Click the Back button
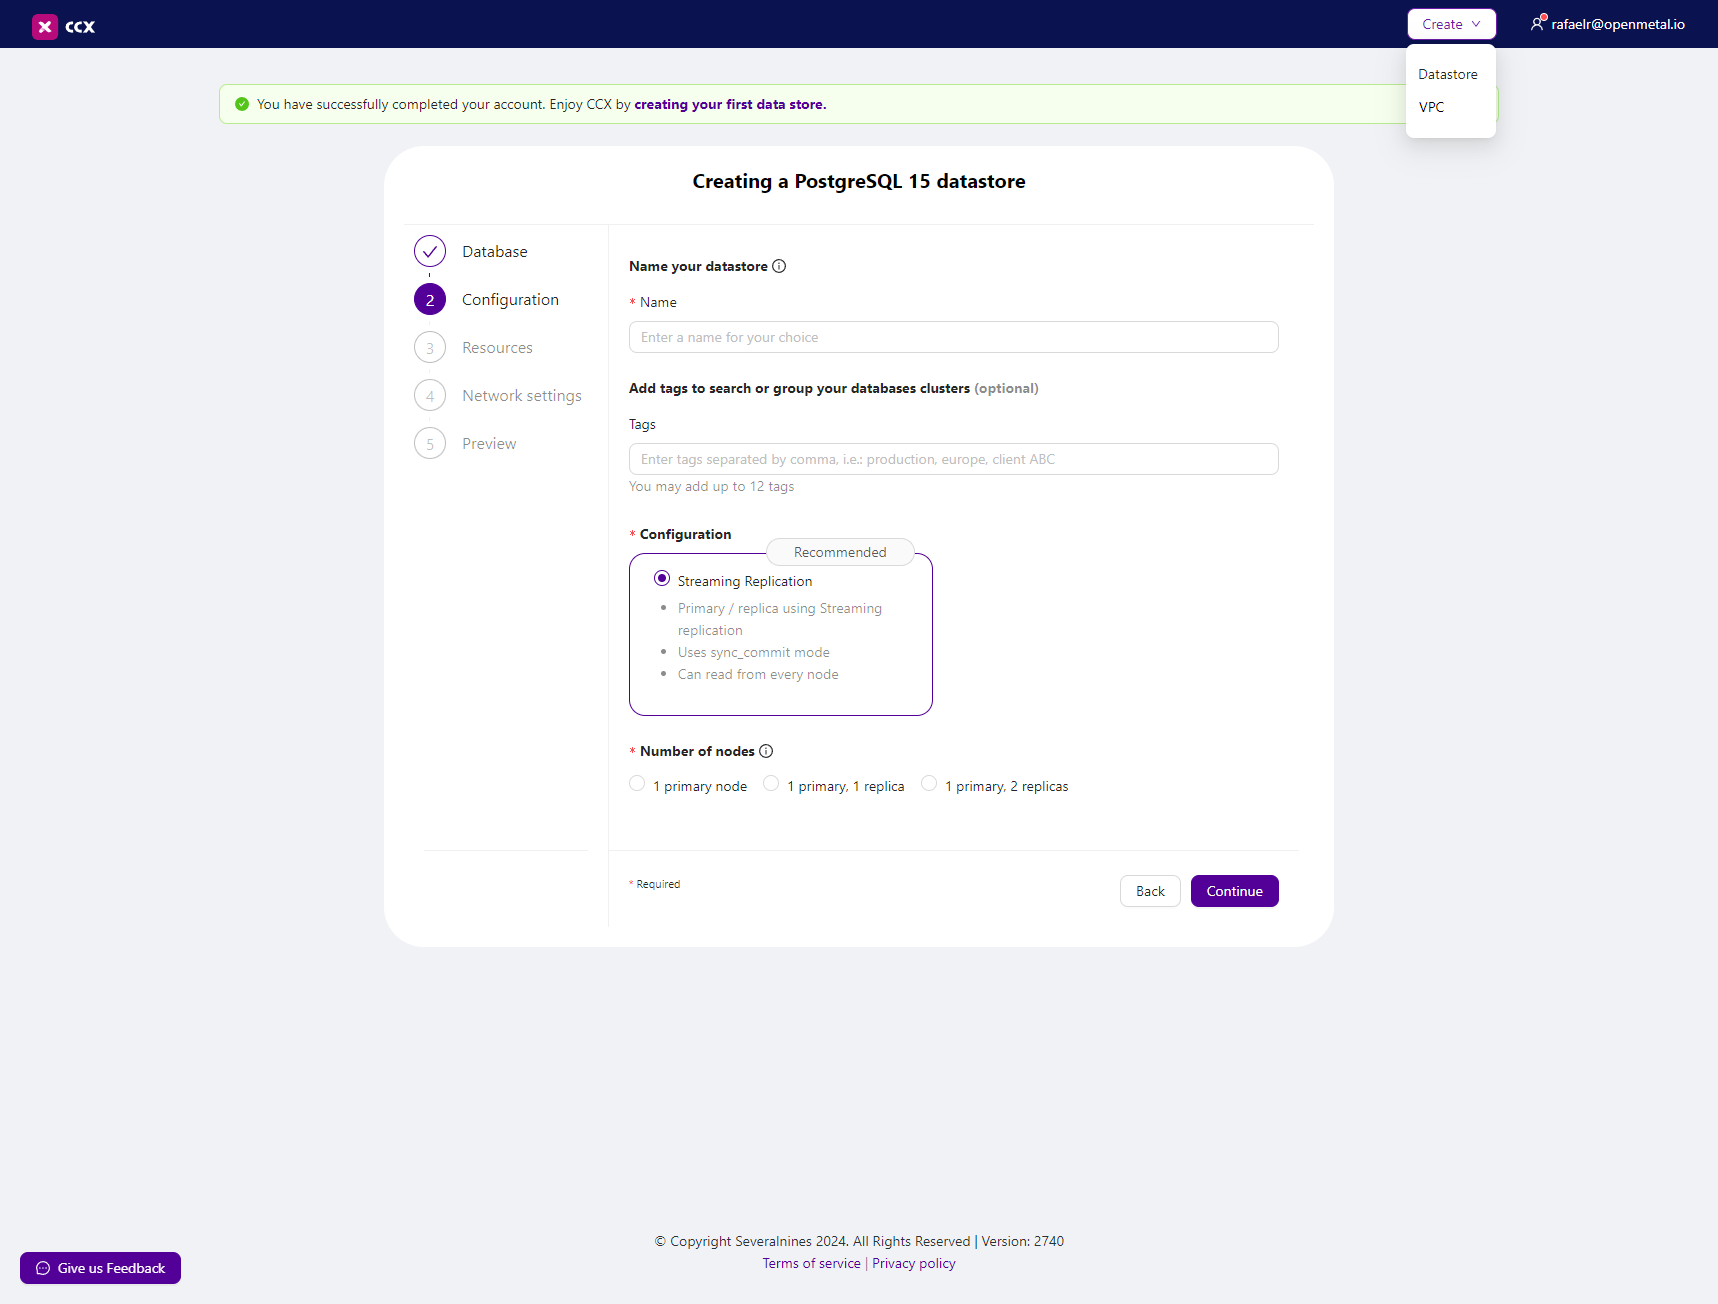 (1149, 891)
